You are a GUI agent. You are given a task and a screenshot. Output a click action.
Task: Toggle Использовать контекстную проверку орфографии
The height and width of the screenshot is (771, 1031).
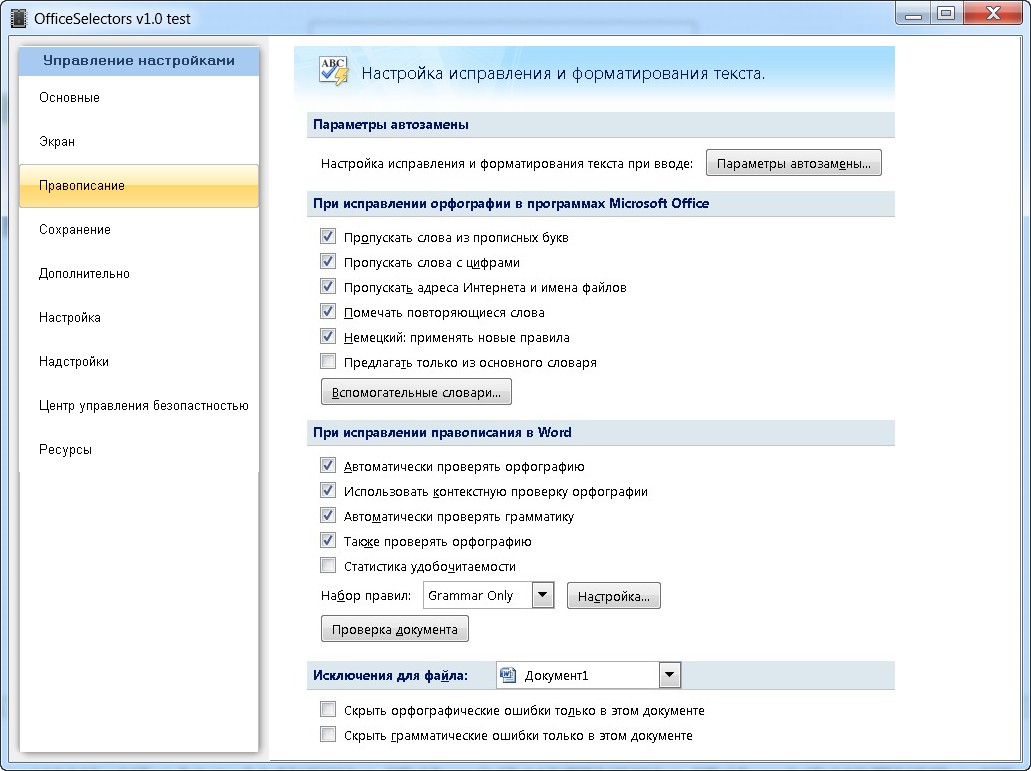tap(328, 490)
